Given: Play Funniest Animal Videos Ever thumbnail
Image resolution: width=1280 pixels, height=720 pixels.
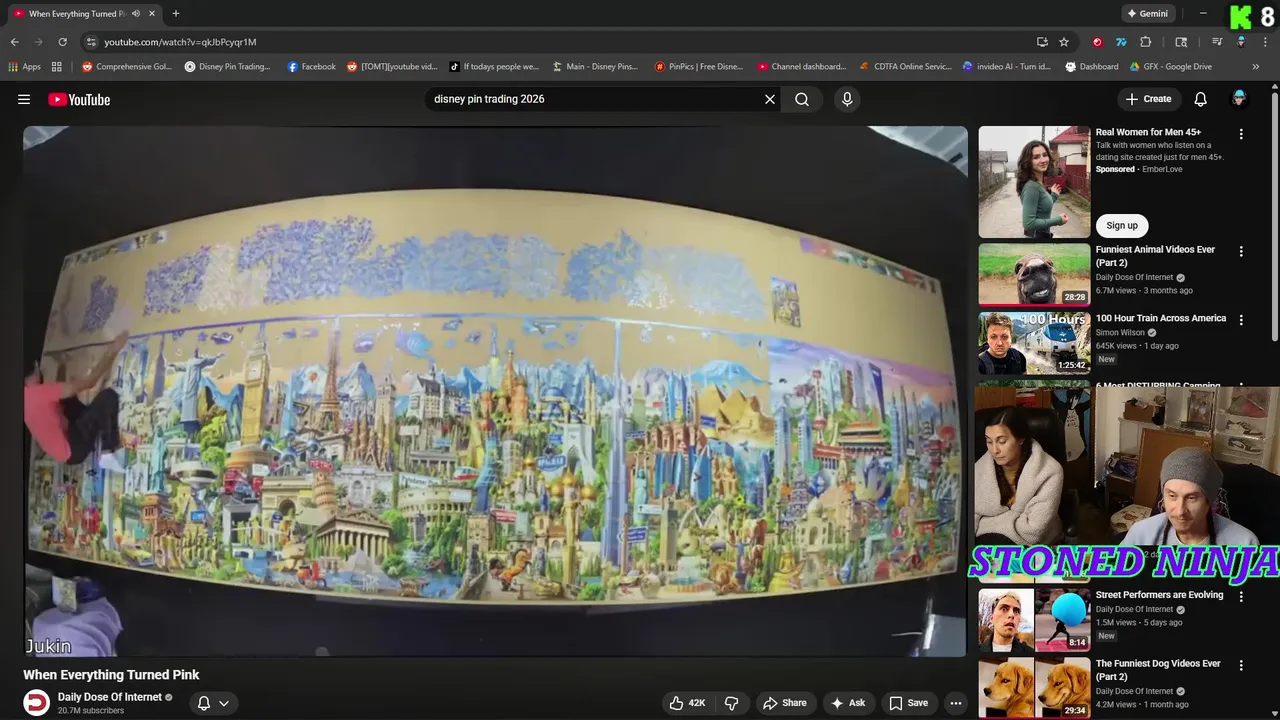Looking at the screenshot, I should point(1034,274).
